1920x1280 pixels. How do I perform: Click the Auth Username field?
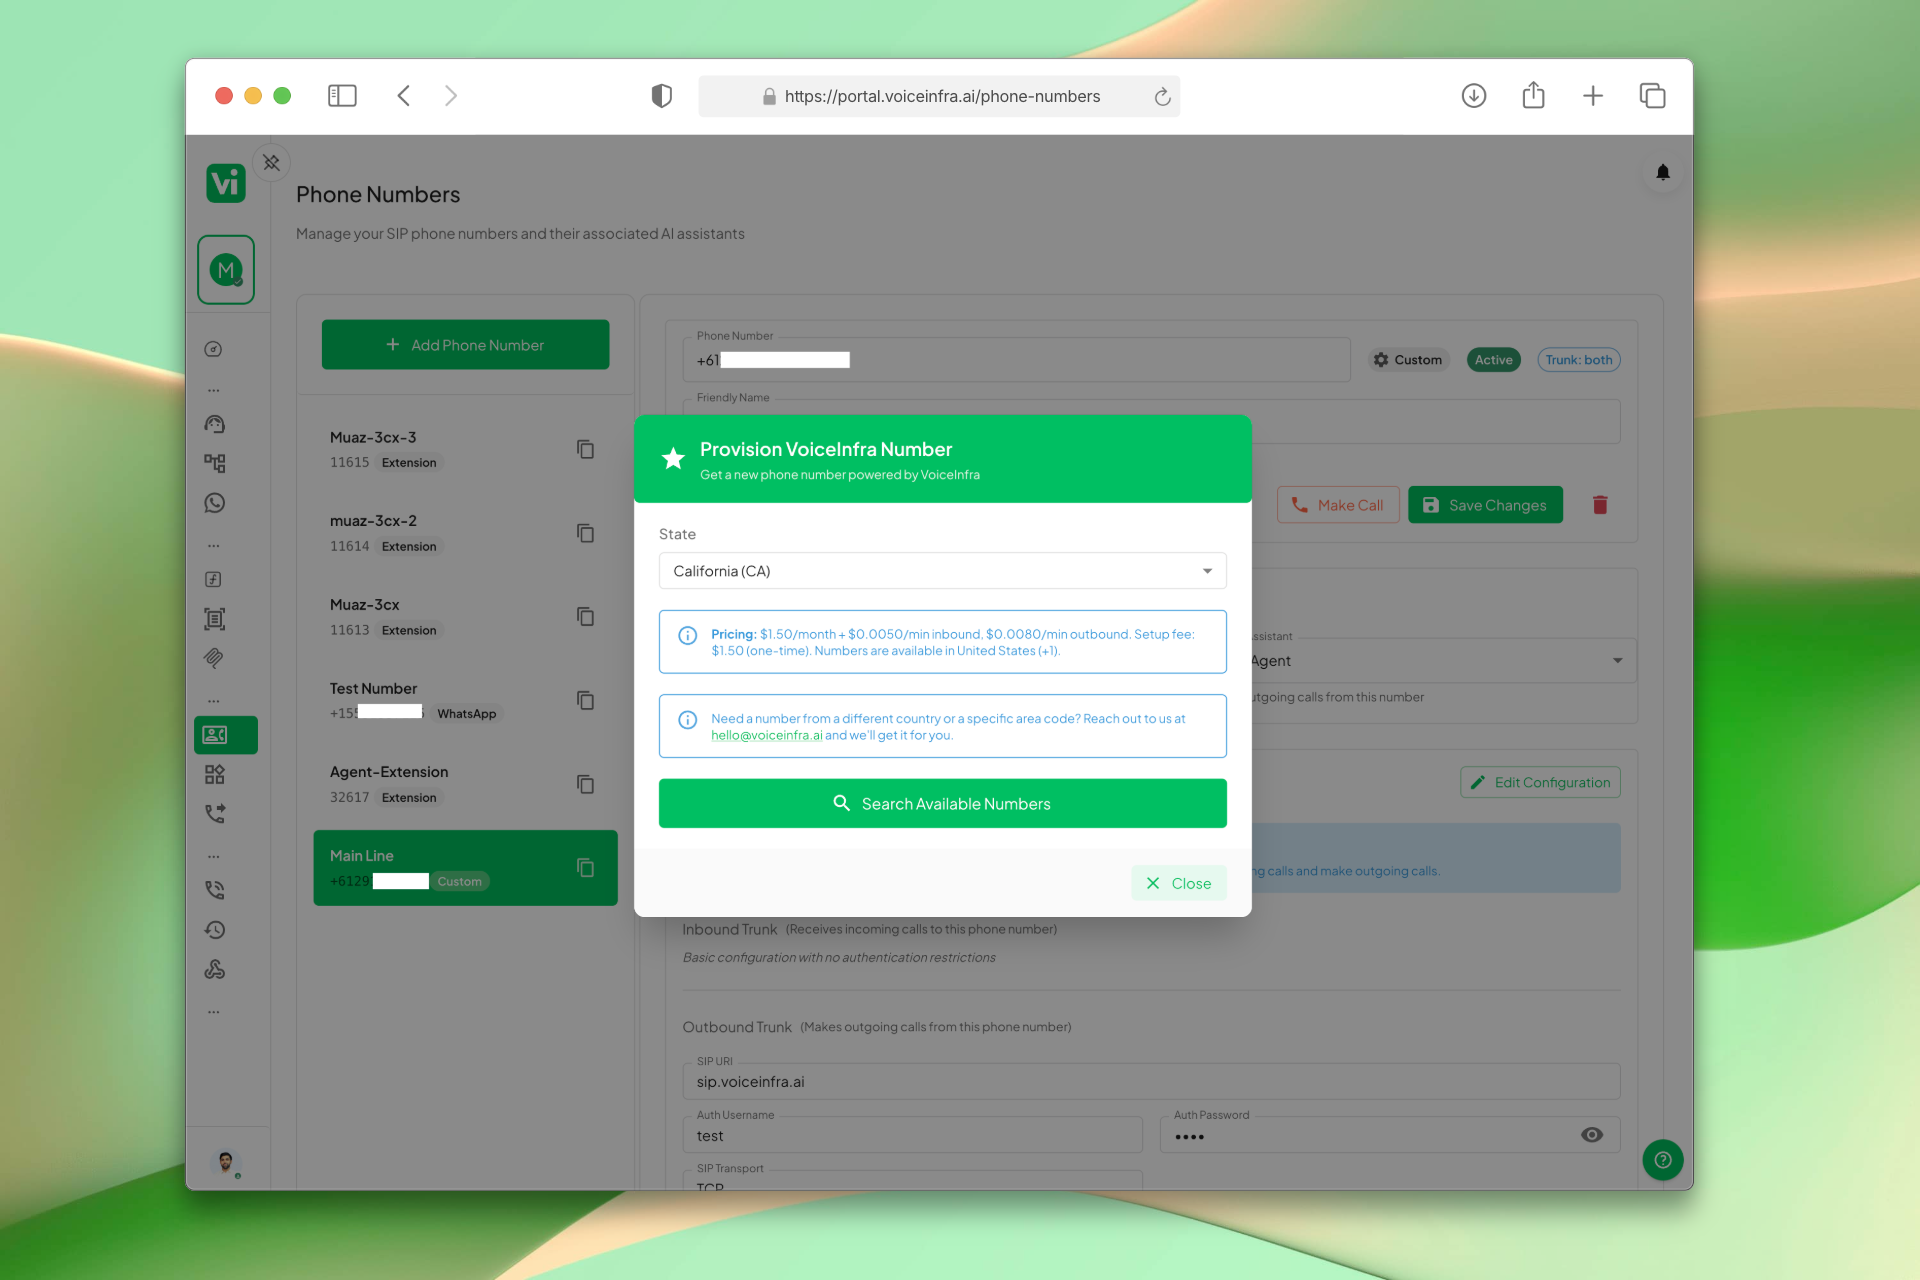(912, 1135)
